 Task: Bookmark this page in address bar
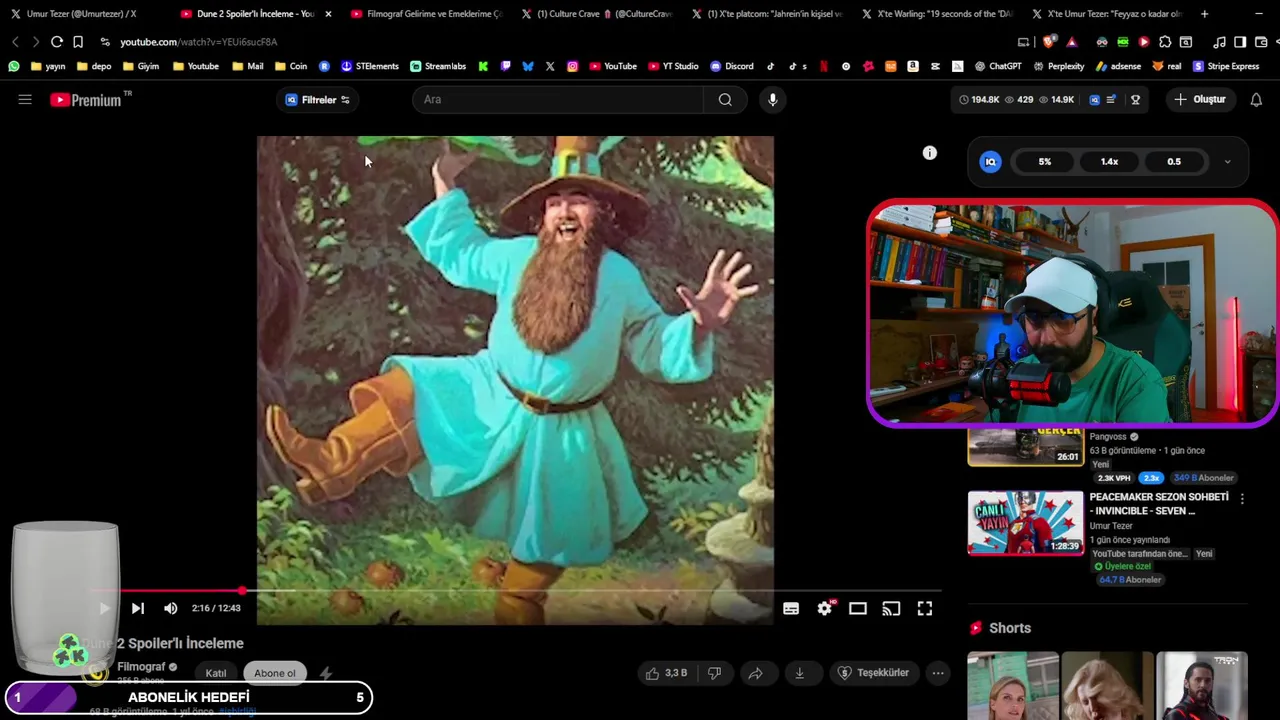pos(78,42)
